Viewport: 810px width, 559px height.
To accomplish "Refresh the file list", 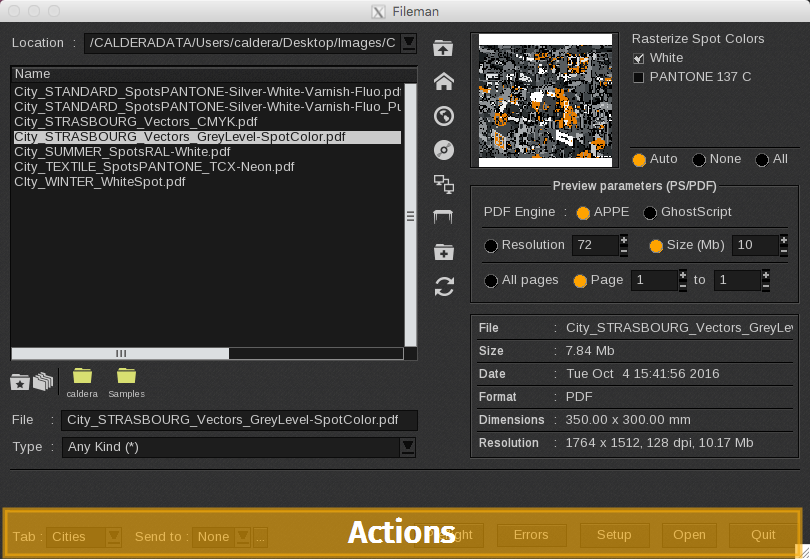I will (x=444, y=287).
